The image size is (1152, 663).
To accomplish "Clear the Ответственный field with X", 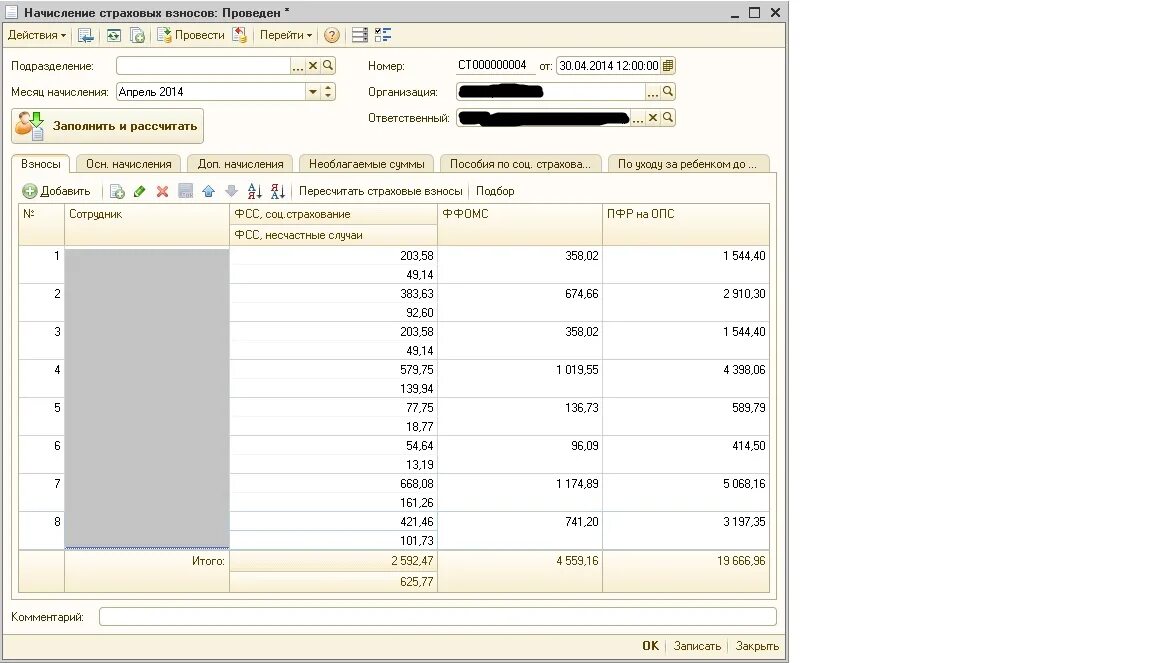I will click(652, 118).
